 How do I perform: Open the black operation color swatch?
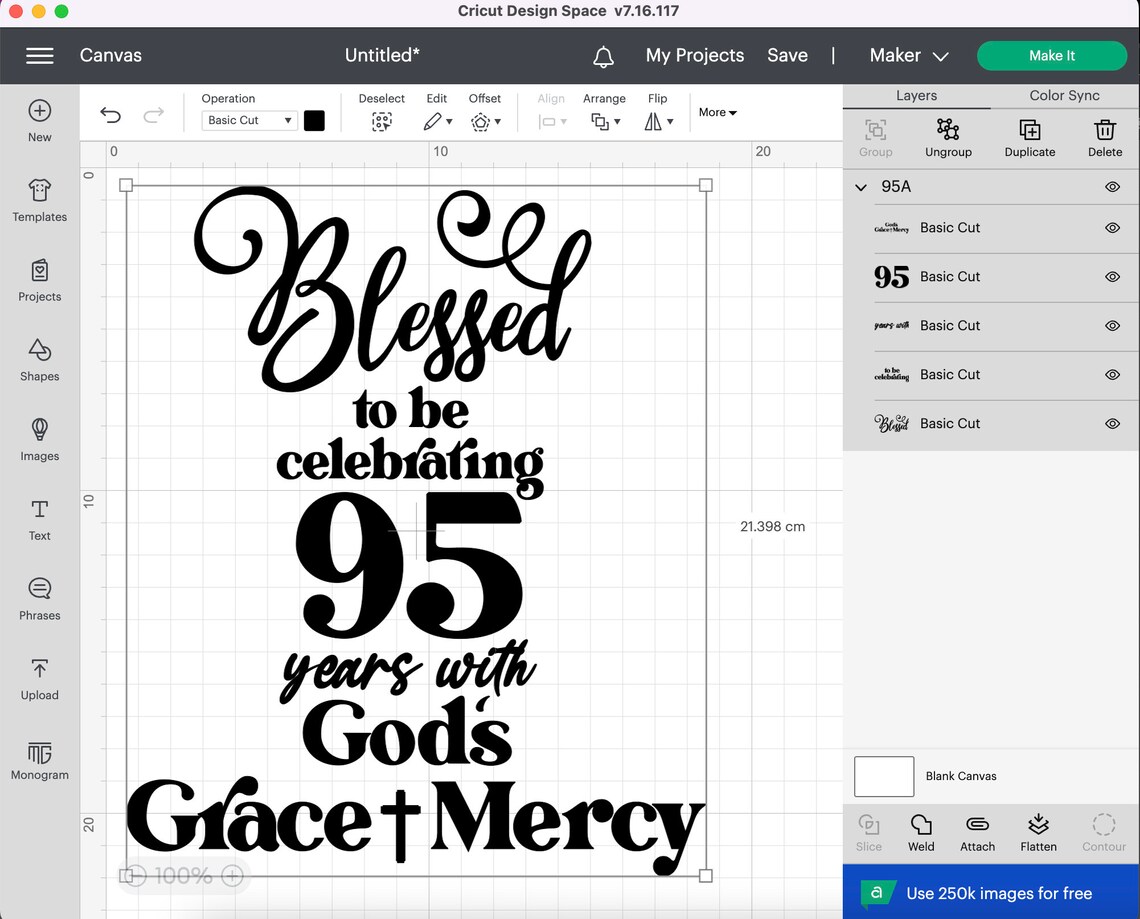coord(314,120)
